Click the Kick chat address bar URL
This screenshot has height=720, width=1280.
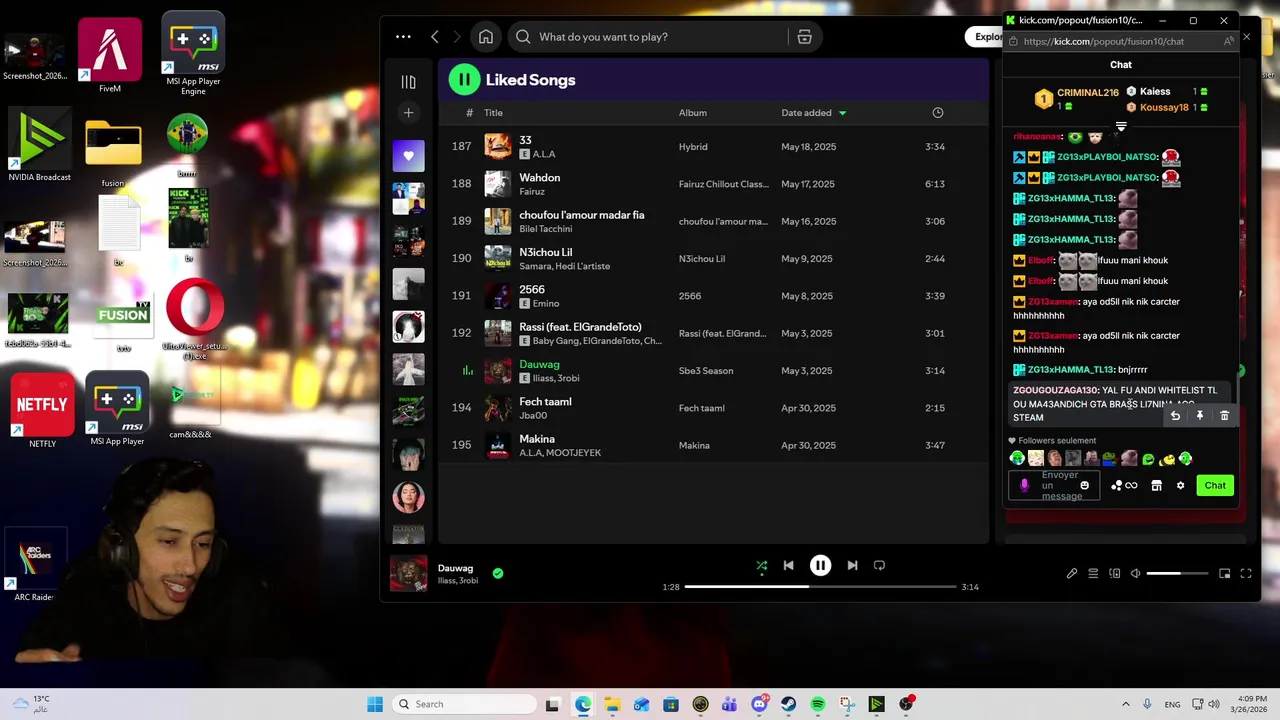click(1104, 41)
